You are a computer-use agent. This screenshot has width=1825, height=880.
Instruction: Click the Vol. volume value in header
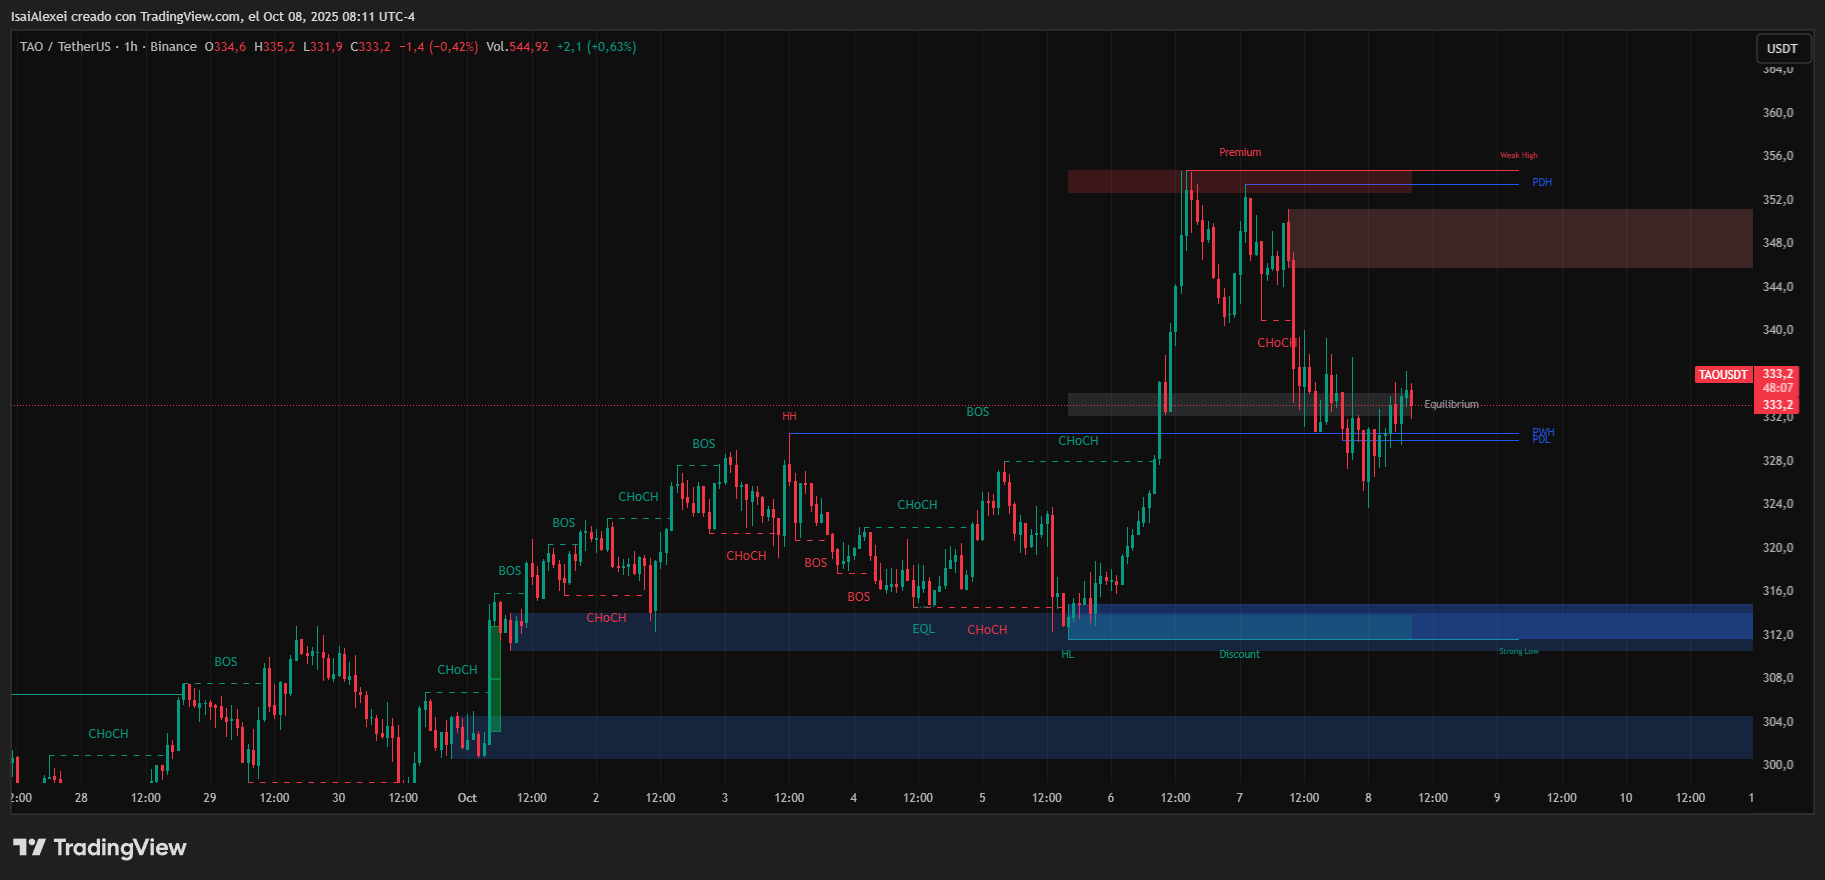[x=528, y=47]
